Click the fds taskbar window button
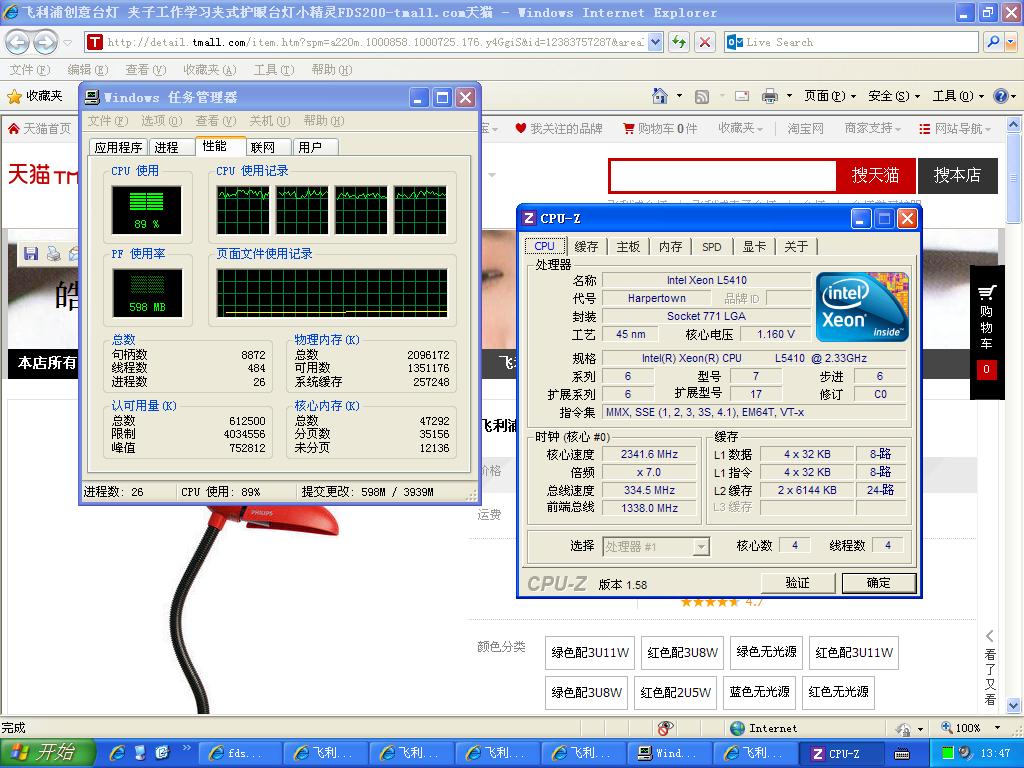Viewport: 1024px width, 768px height. click(x=239, y=754)
